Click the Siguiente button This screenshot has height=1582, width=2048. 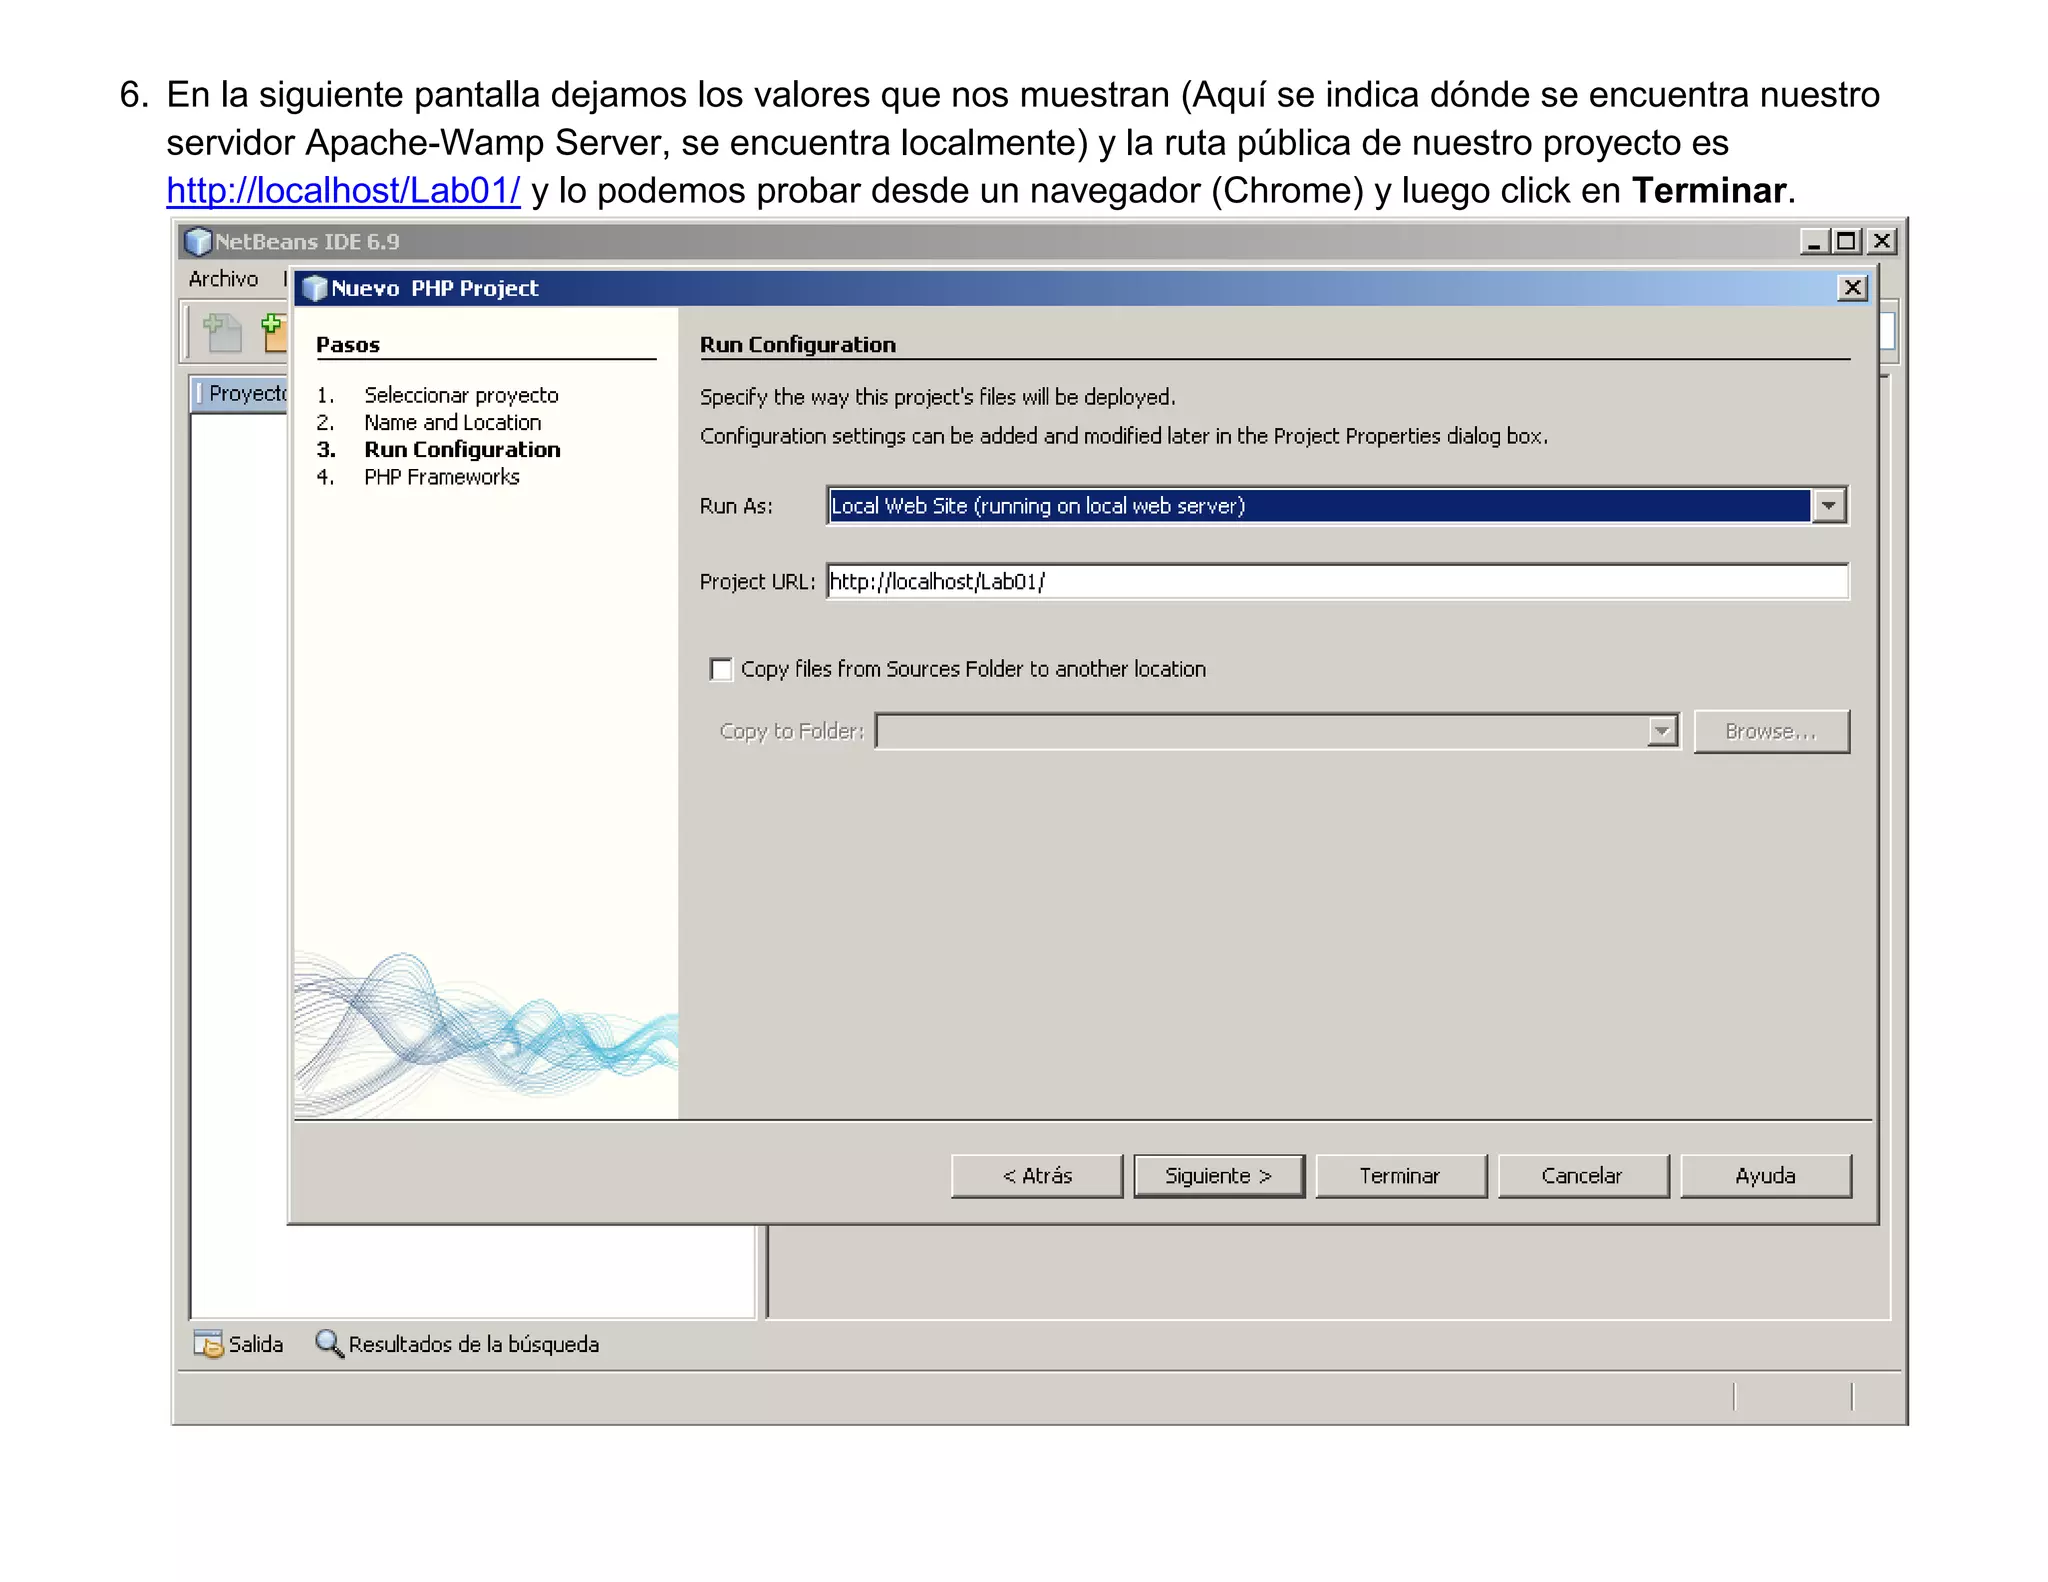(x=1219, y=1176)
